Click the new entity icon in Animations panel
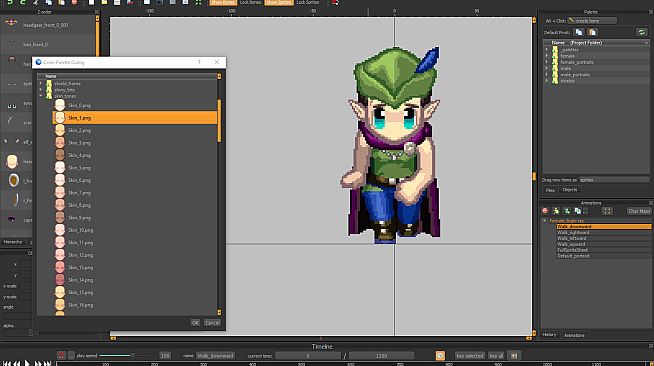The height and width of the screenshot is (366, 654). (x=556, y=211)
